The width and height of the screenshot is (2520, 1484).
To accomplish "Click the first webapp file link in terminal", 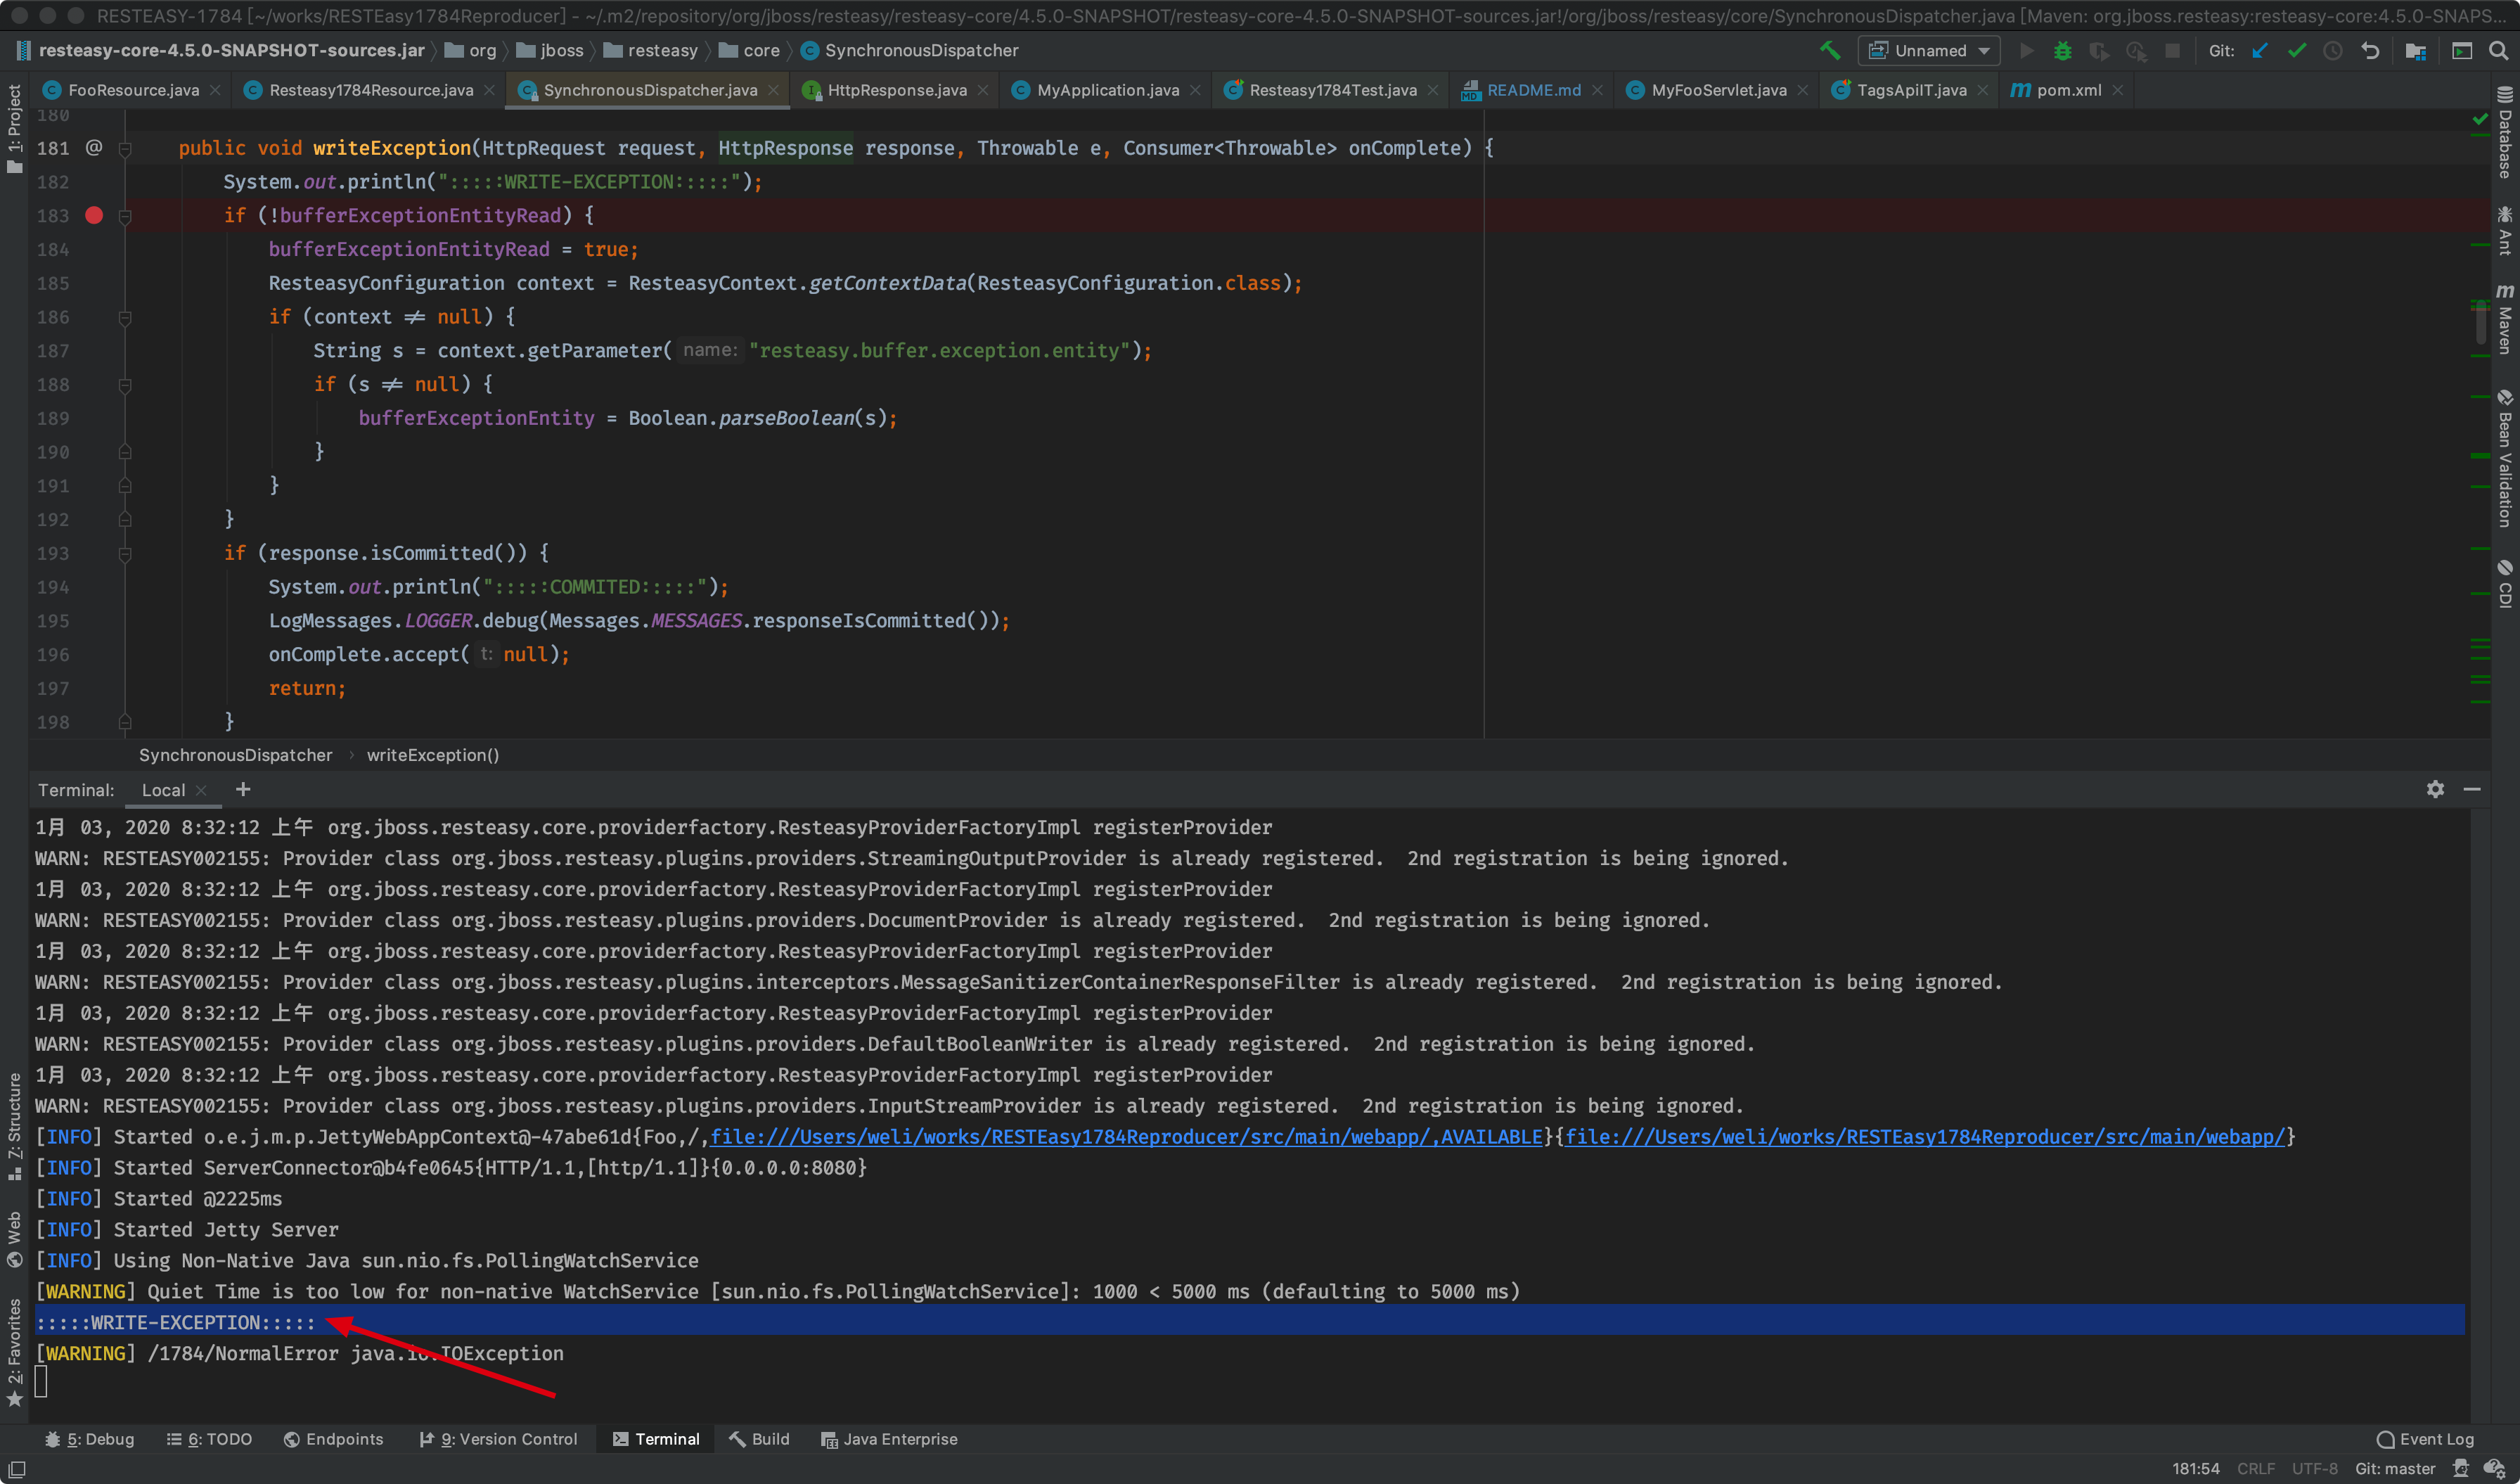I will click(x=1126, y=1136).
